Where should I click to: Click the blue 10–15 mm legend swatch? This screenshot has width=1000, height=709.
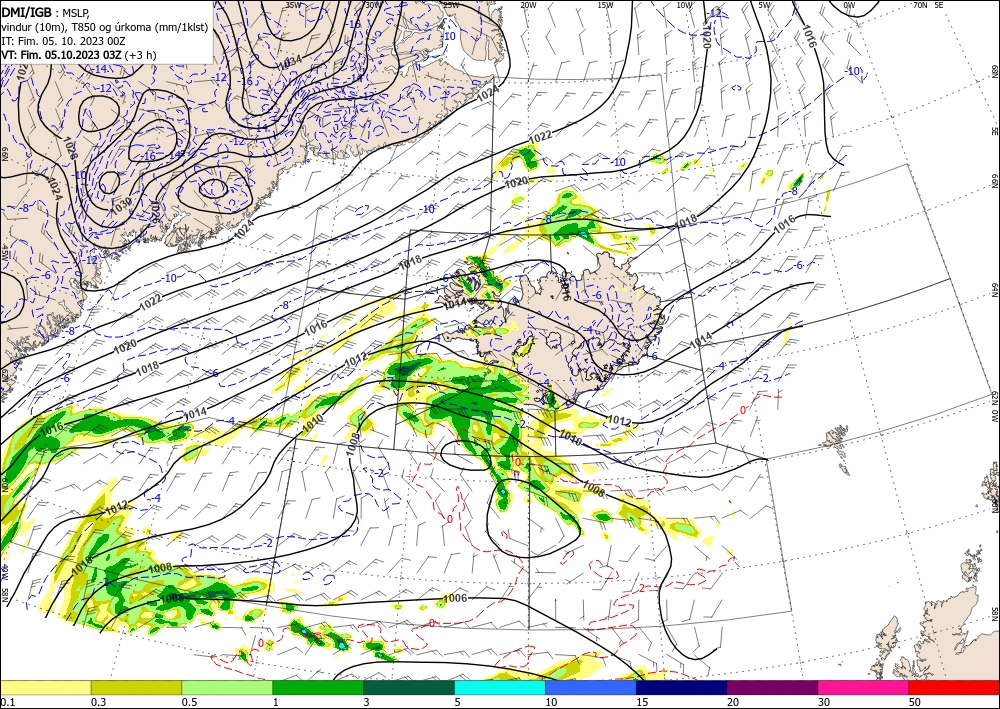[x=591, y=687]
